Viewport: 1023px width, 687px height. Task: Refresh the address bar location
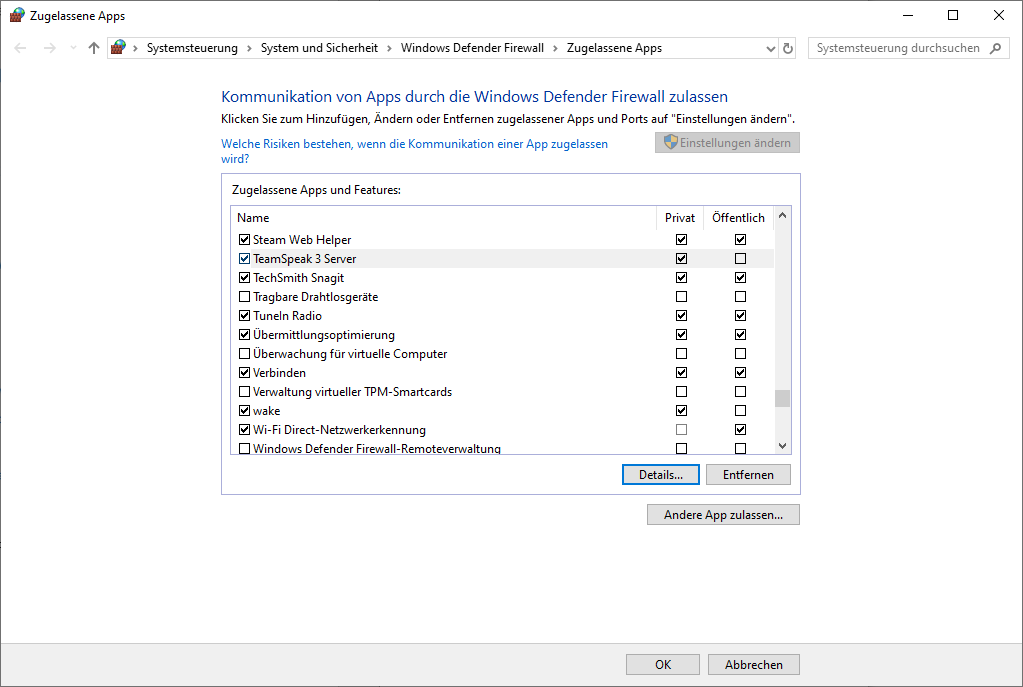pos(788,48)
